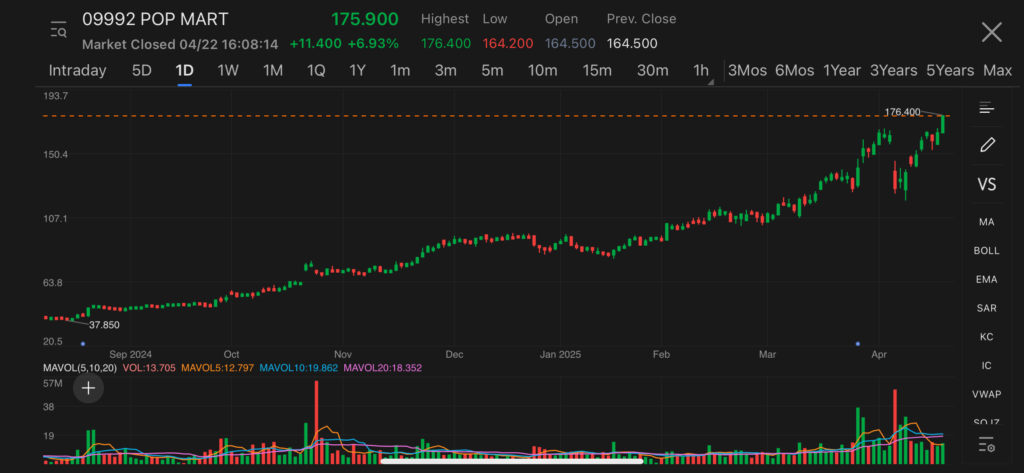Select the 10m minute interval

pos(543,71)
